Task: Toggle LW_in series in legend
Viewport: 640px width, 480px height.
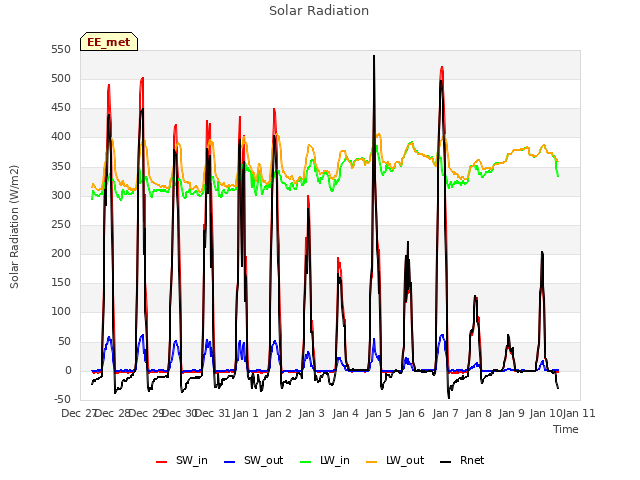Action: point(325,461)
